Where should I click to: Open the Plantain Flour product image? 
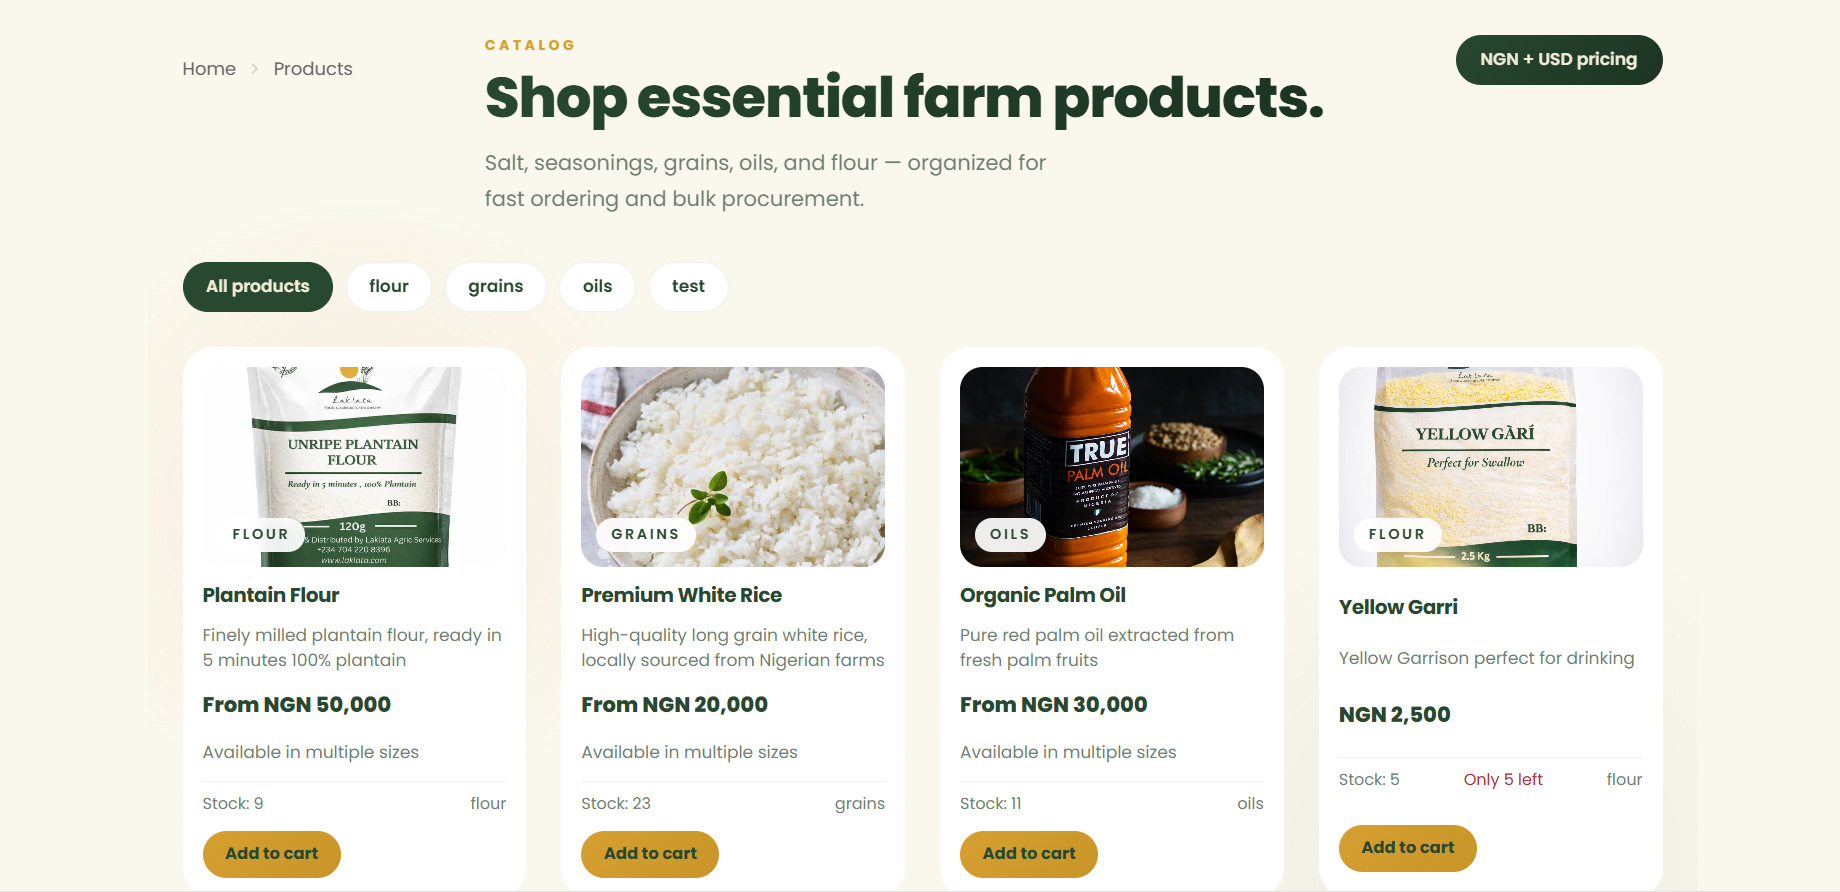(x=353, y=467)
